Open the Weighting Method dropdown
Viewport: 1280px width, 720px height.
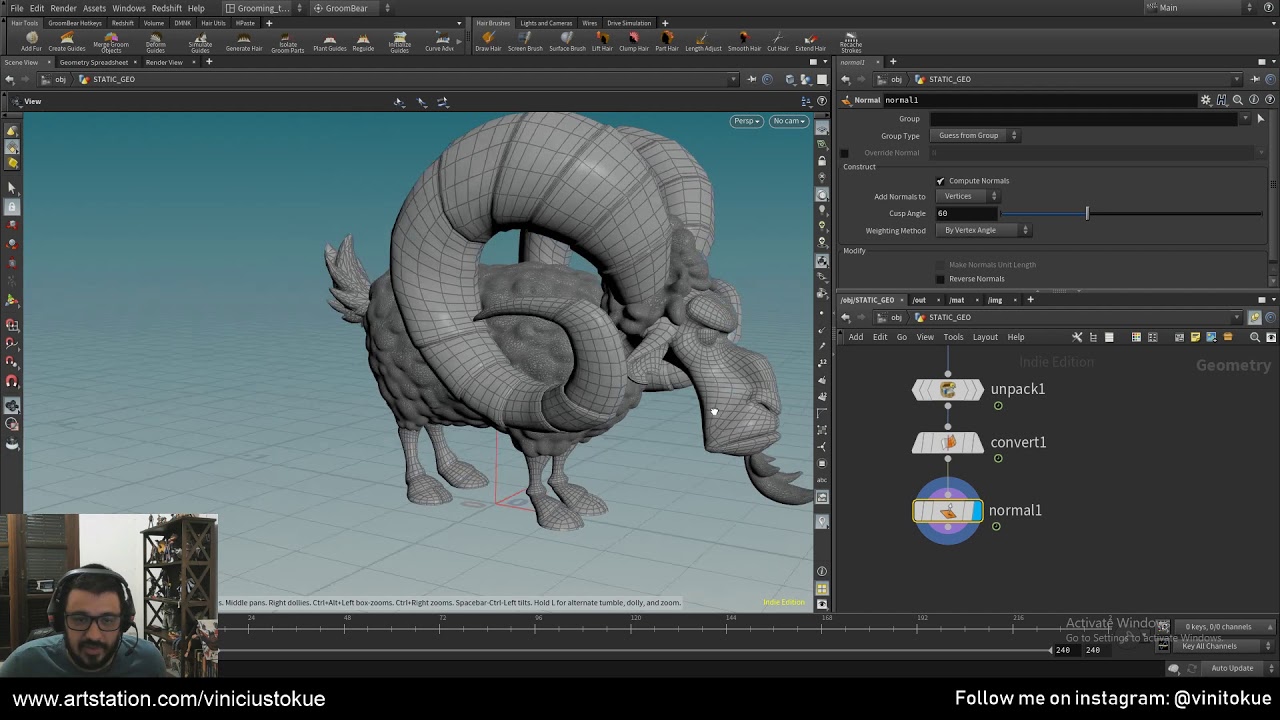pos(984,230)
